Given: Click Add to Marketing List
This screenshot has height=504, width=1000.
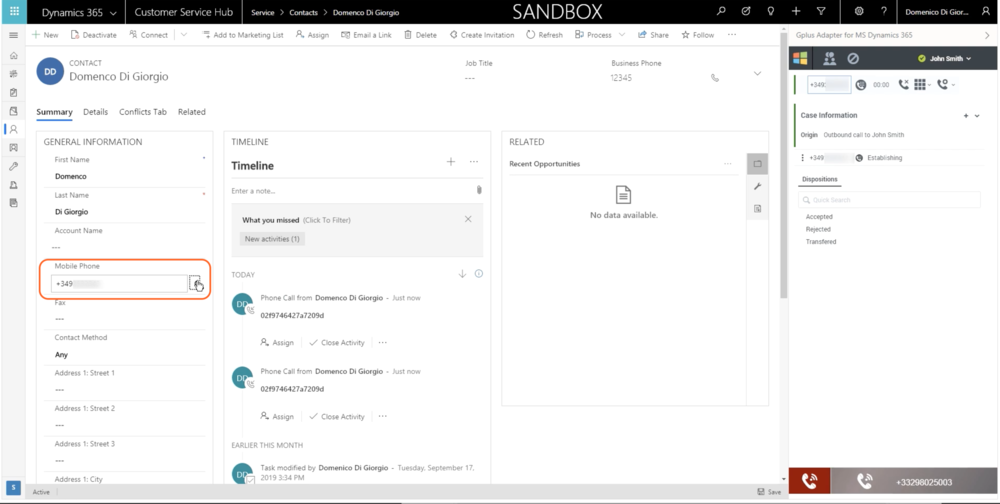Looking at the screenshot, I should 243,35.
